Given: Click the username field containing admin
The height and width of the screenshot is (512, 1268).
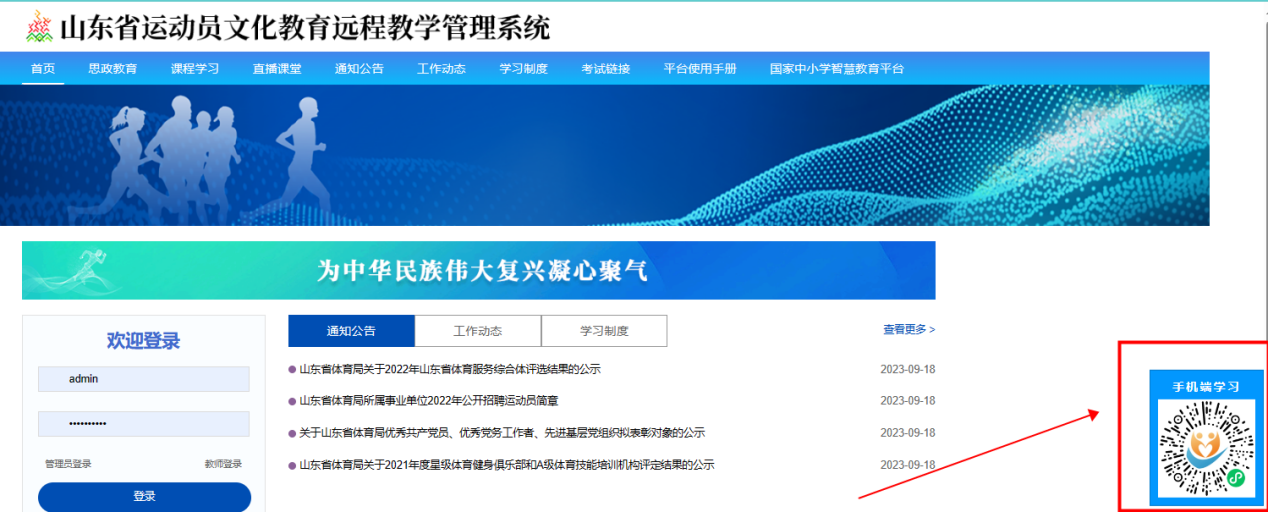Looking at the screenshot, I should coord(144,379).
